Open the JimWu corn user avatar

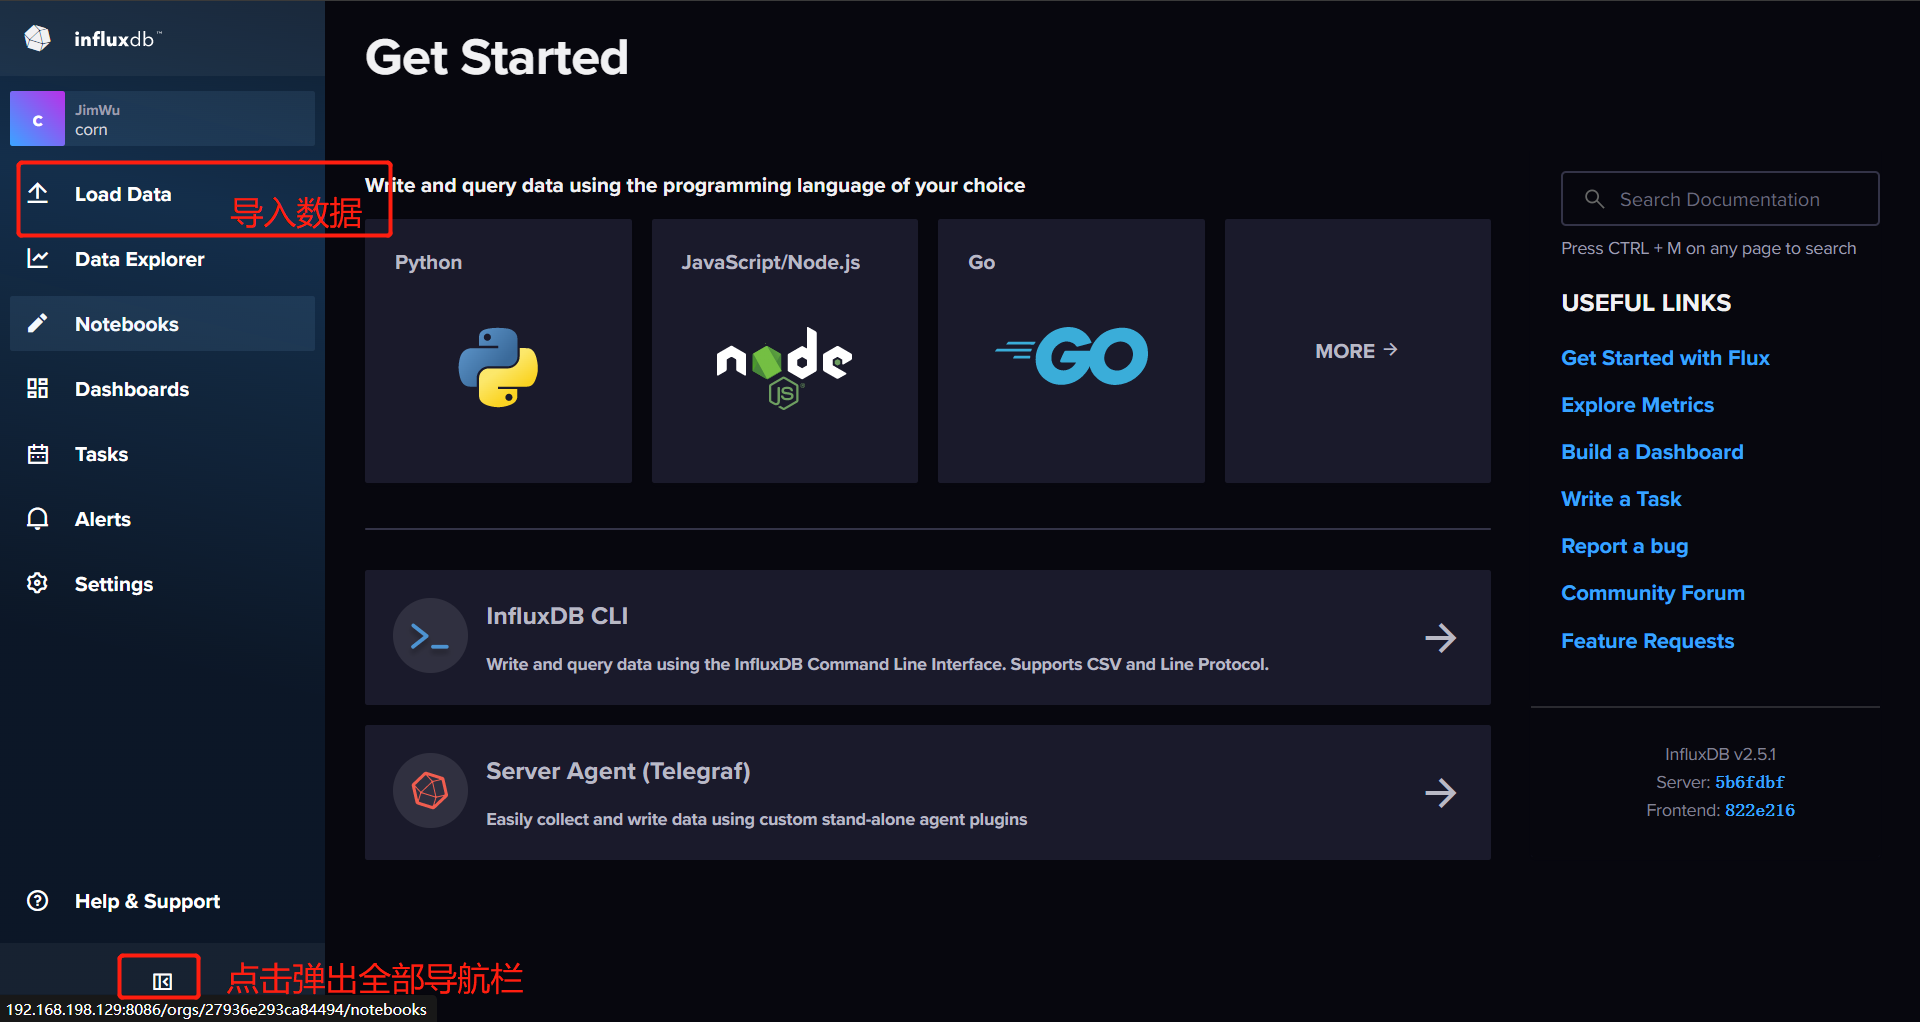[37, 119]
